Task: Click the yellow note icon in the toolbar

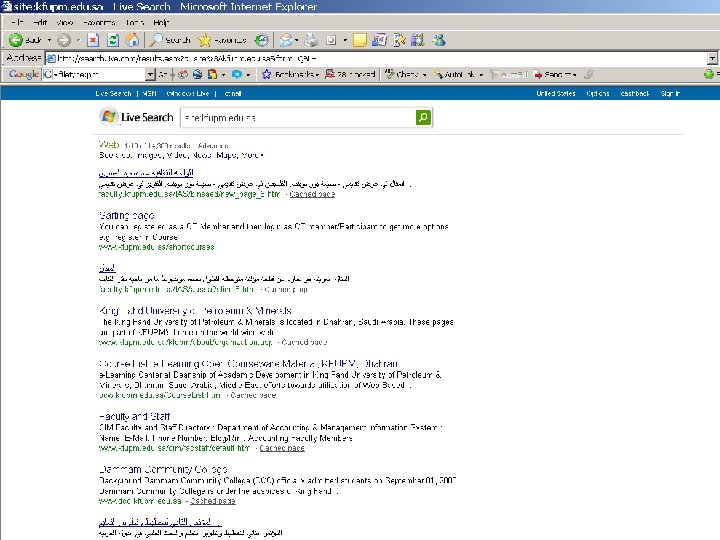Action: click(x=360, y=40)
